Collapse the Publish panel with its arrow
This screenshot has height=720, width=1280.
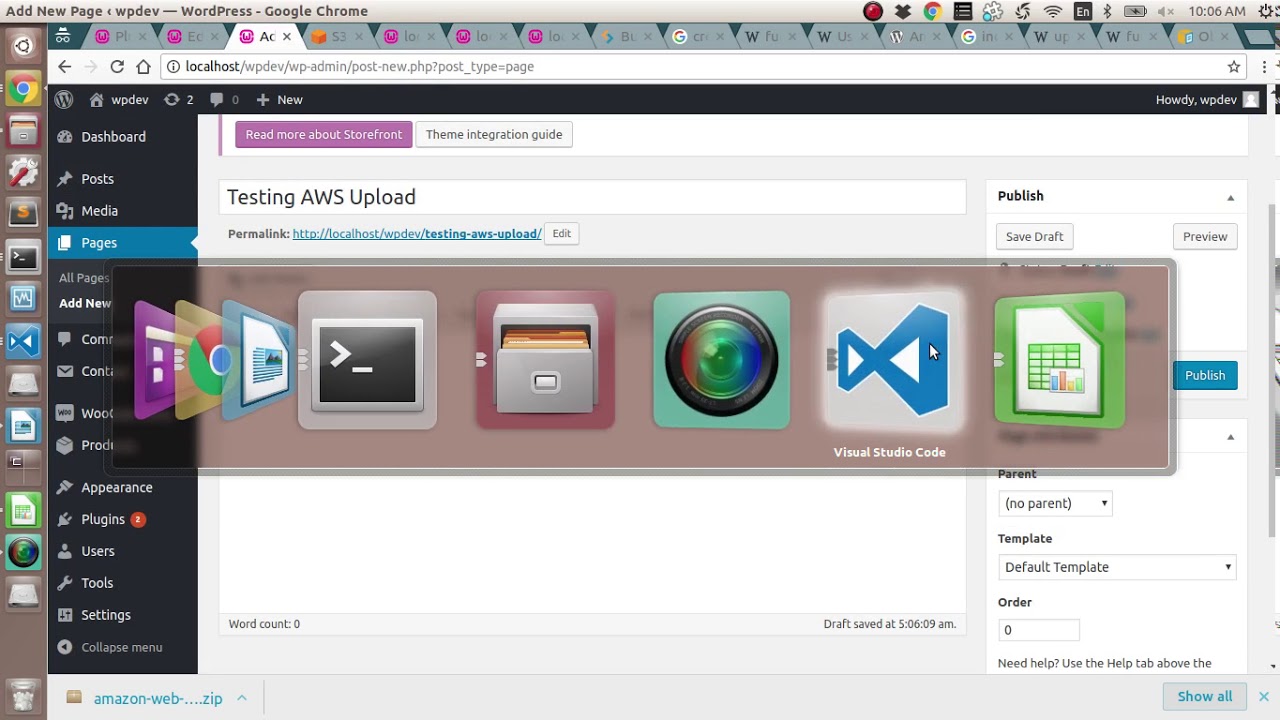[x=1231, y=197]
